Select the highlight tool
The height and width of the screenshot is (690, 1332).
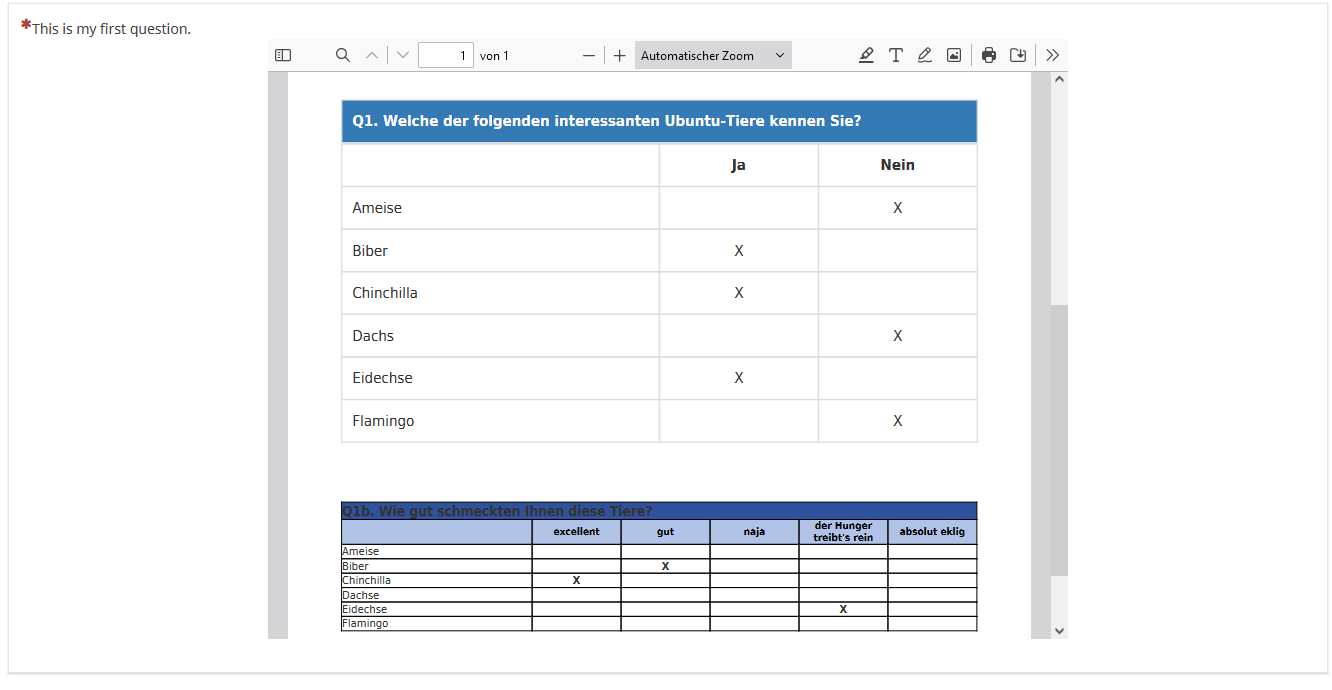866,56
